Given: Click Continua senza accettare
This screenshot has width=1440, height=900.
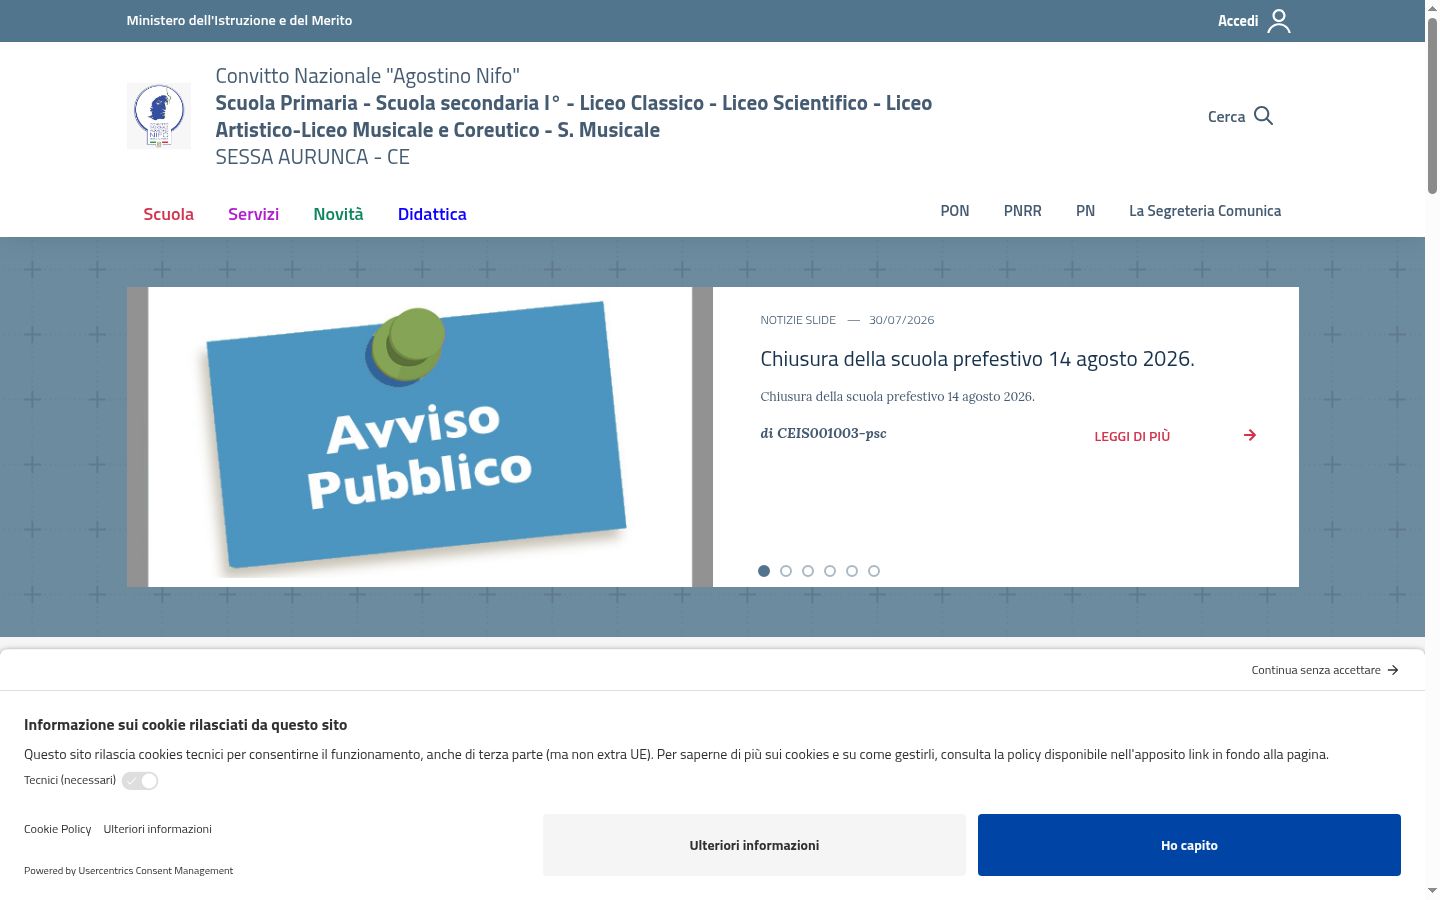Looking at the screenshot, I should click(1316, 670).
